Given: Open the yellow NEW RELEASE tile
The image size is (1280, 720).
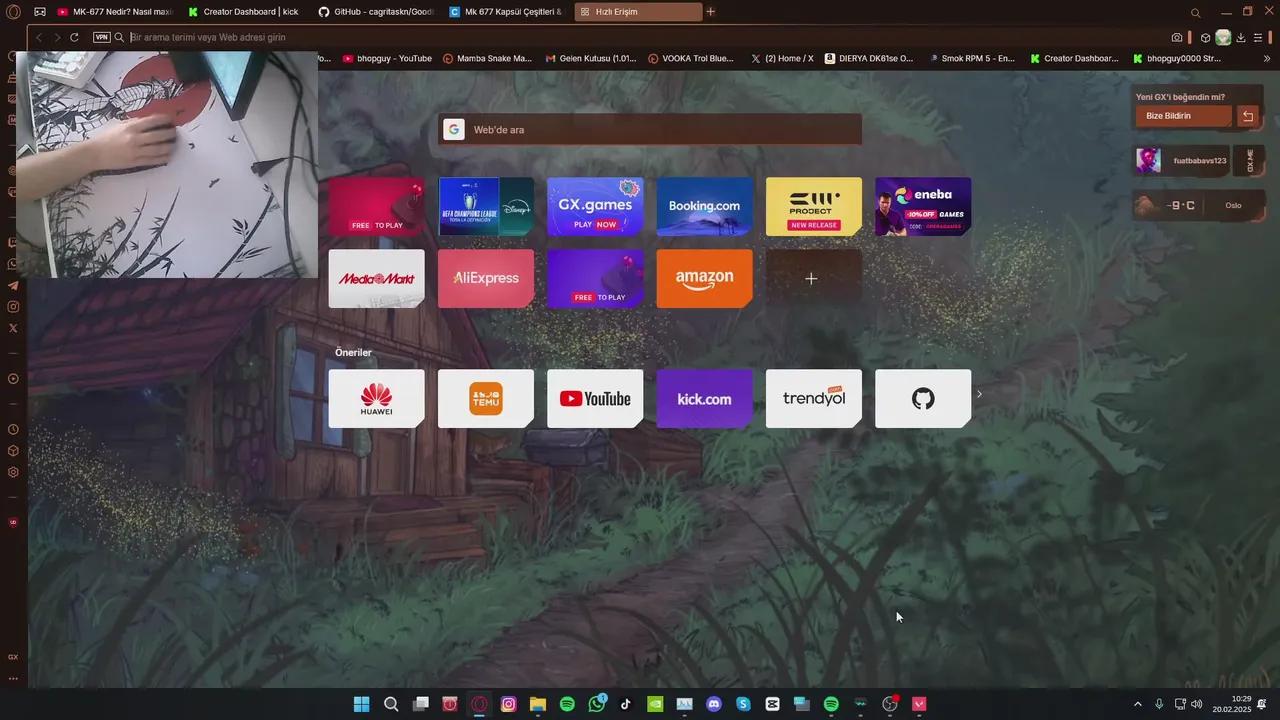Looking at the screenshot, I should pos(814,207).
